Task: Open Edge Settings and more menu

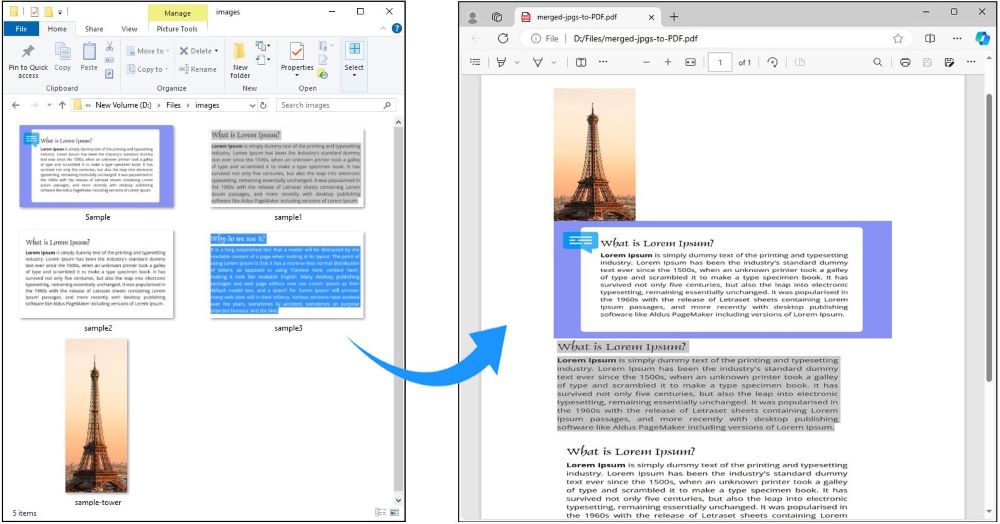Action: (x=957, y=38)
